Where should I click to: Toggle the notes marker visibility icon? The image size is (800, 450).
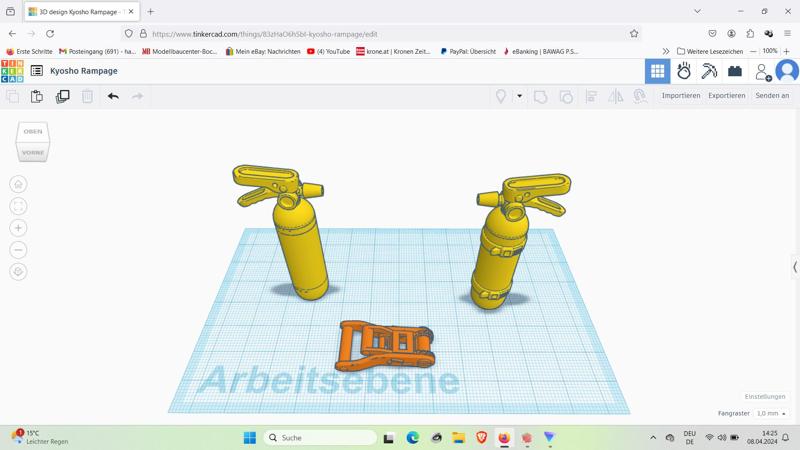(501, 96)
